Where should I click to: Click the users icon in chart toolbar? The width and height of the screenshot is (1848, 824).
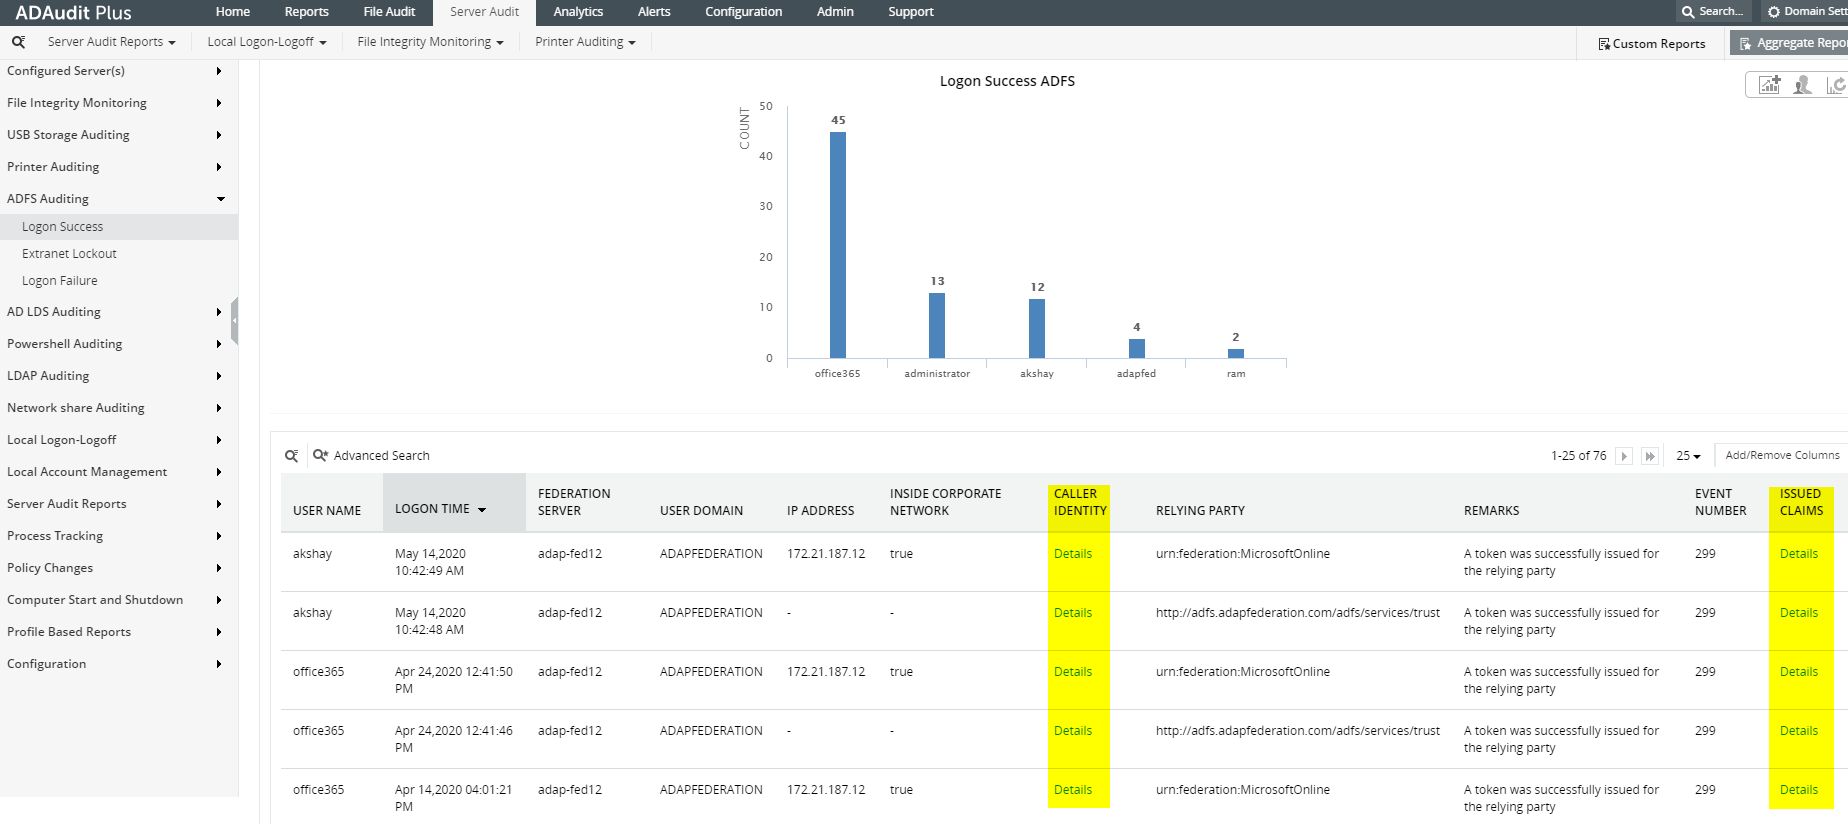1802,85
